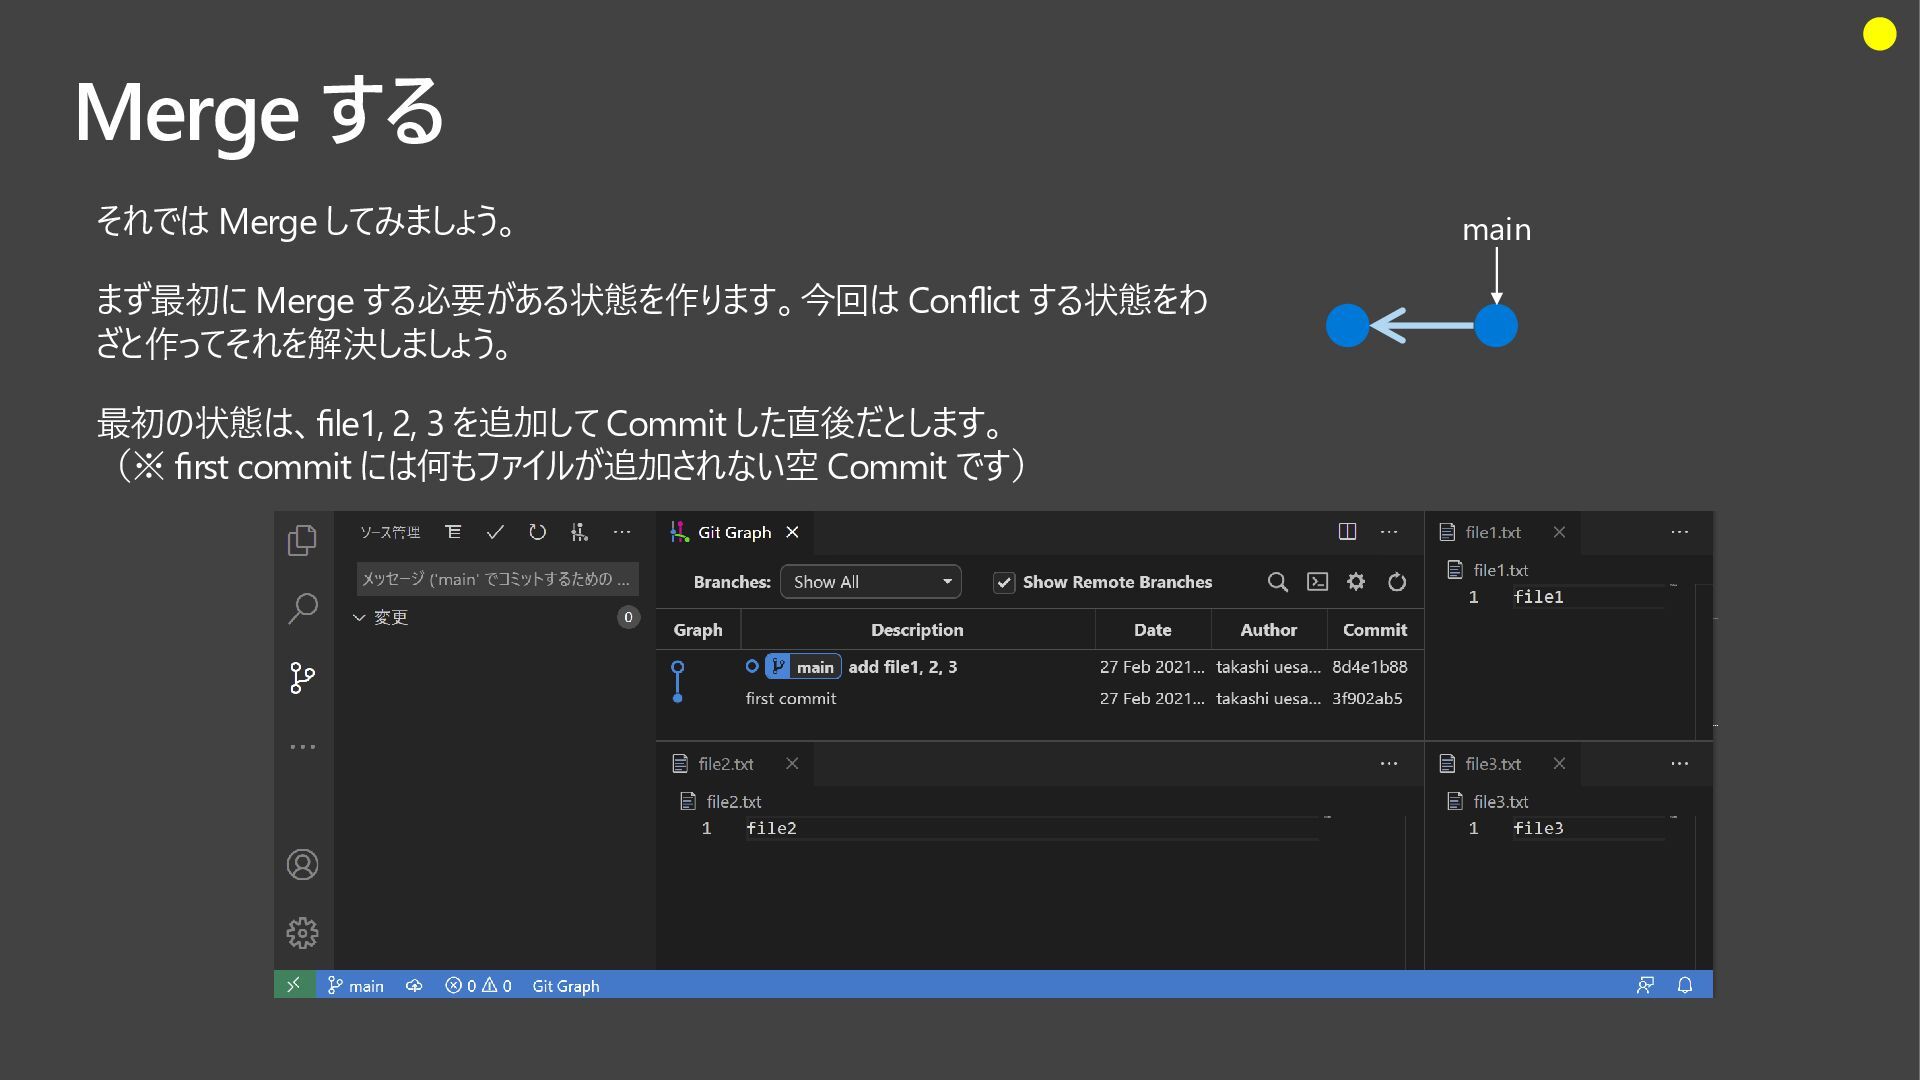The height and width of the screenshot is (1080, 1920).
Task: Click the Accounts icon in activity bar
Action: (x=302, y=865)
